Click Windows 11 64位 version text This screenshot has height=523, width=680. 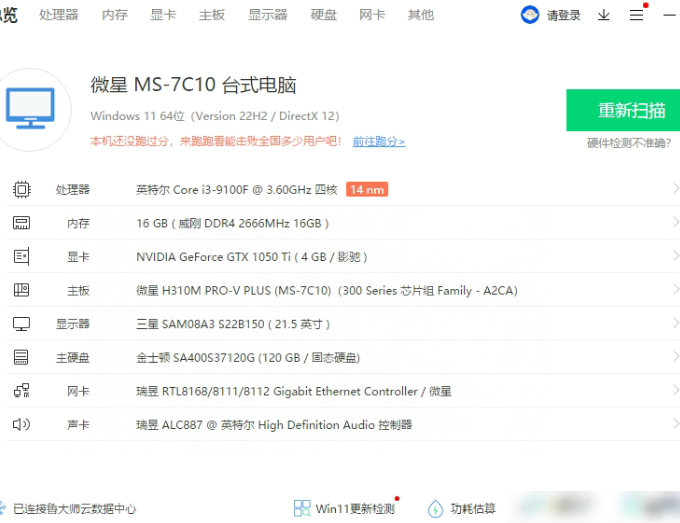pos(215,116)
